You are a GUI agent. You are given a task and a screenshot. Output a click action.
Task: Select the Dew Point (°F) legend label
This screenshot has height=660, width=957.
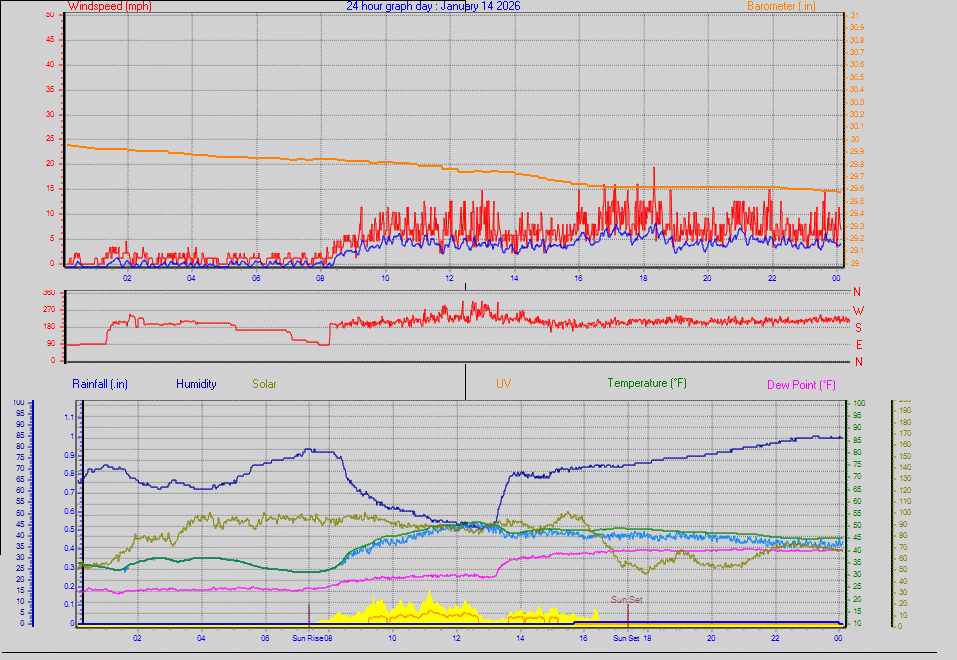click(801, 384)
